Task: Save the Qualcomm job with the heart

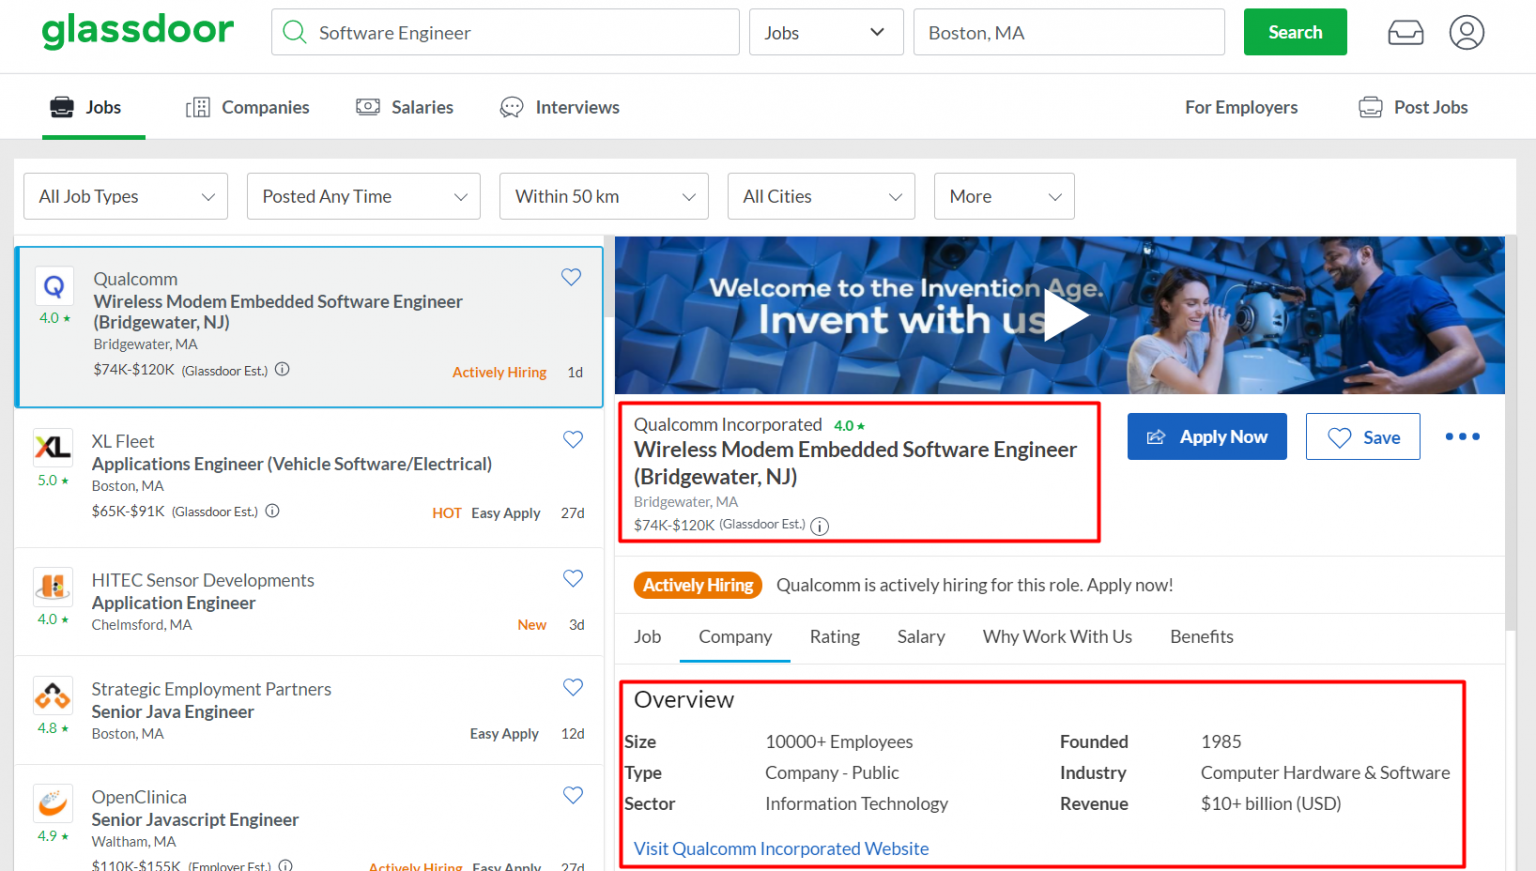Action: tap(571, 277)
